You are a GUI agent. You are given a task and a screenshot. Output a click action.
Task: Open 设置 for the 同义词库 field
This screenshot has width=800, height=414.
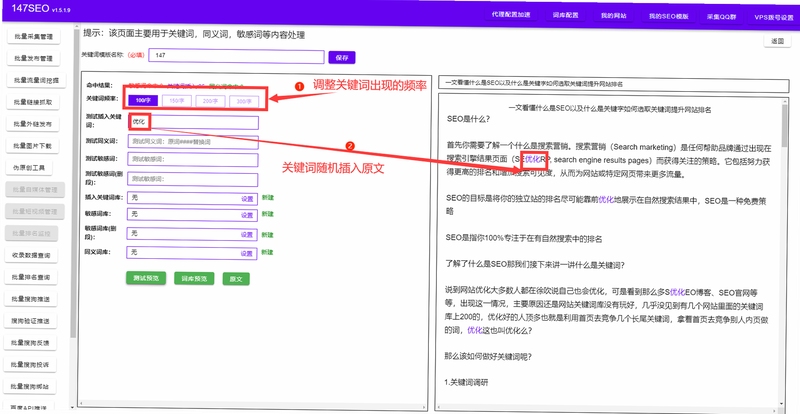coord(247,253)
